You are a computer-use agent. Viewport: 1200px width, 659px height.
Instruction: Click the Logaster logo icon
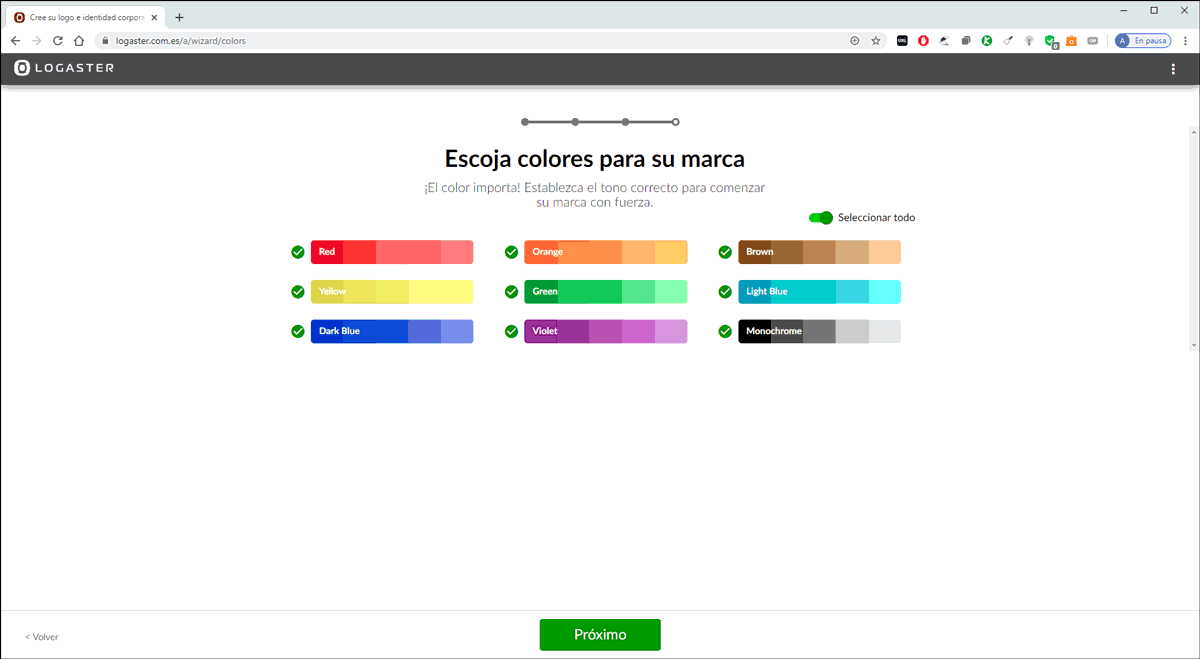(22, 68)
